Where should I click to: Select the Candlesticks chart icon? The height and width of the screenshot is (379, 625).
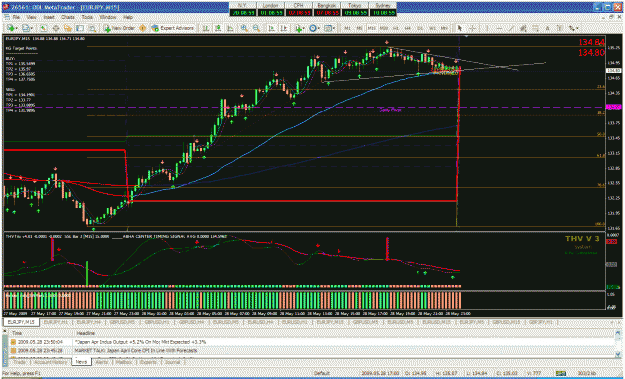[218, 28]
